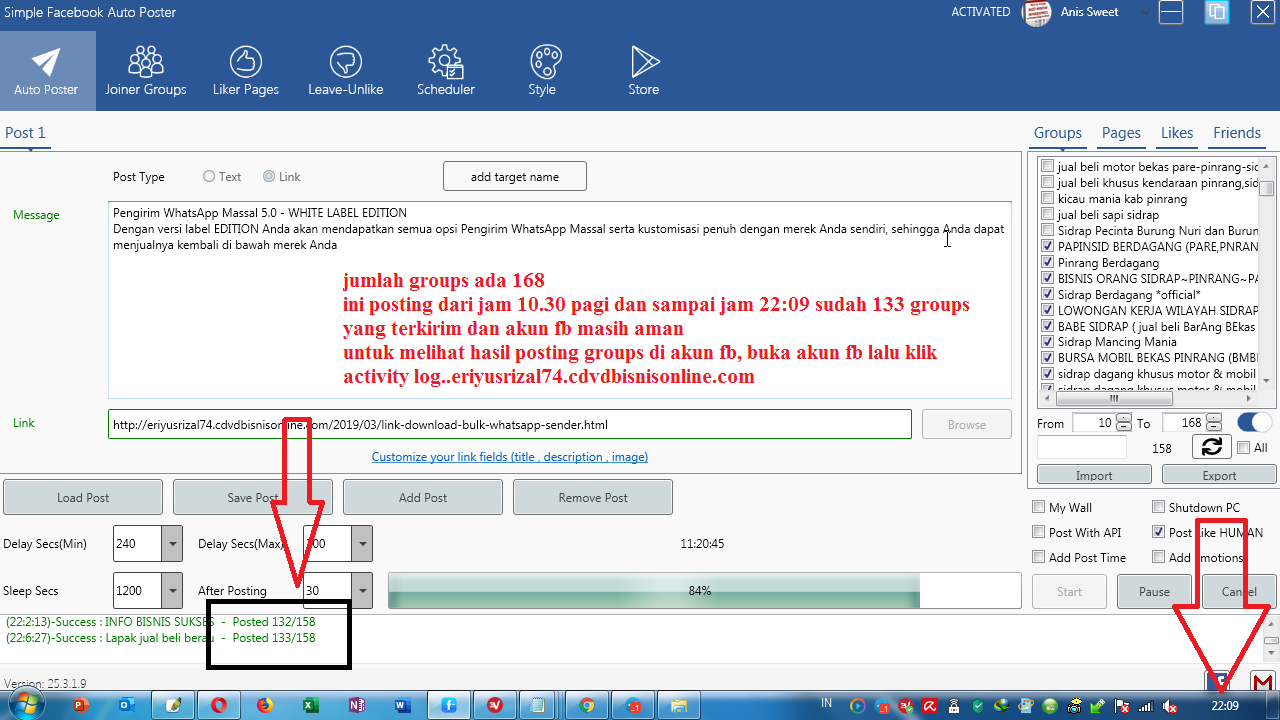Click the Load Post button
Screen dimensions: 1280x720
(83, 497)
